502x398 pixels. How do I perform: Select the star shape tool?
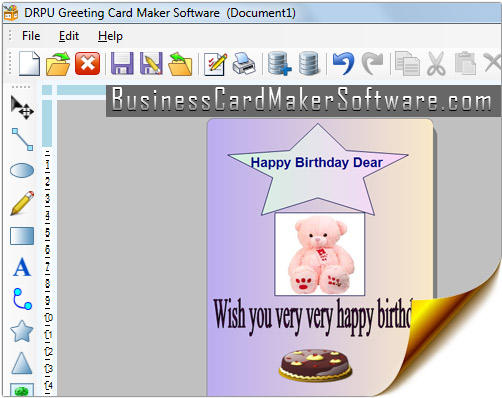click(x=22, y=331)
